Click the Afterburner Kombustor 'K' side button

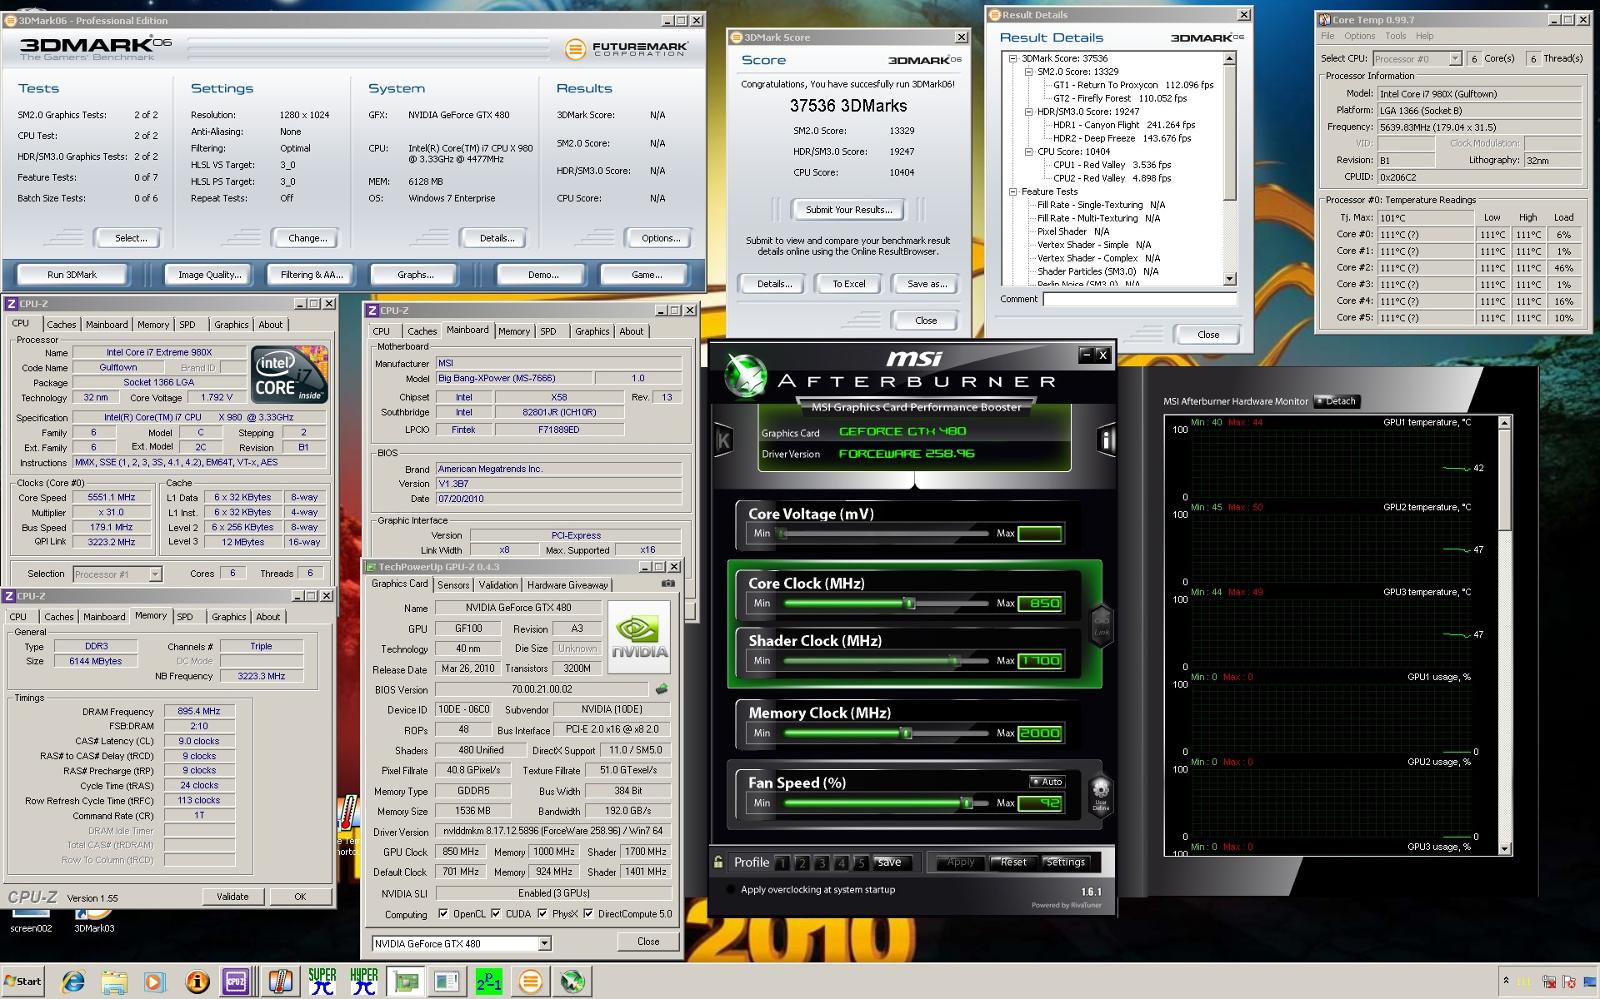(723, 440)
